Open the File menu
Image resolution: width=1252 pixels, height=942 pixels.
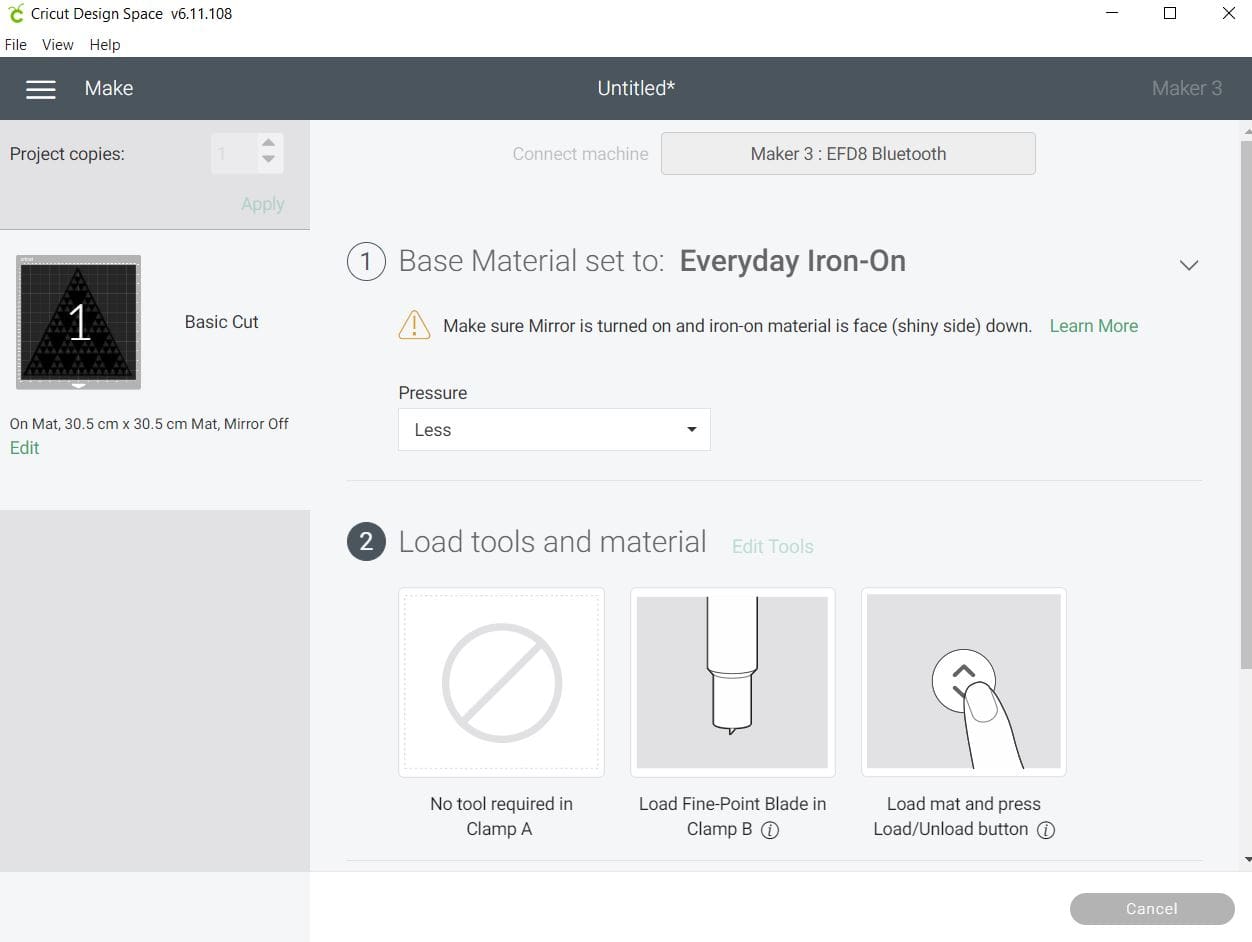[x=16, y=45]
